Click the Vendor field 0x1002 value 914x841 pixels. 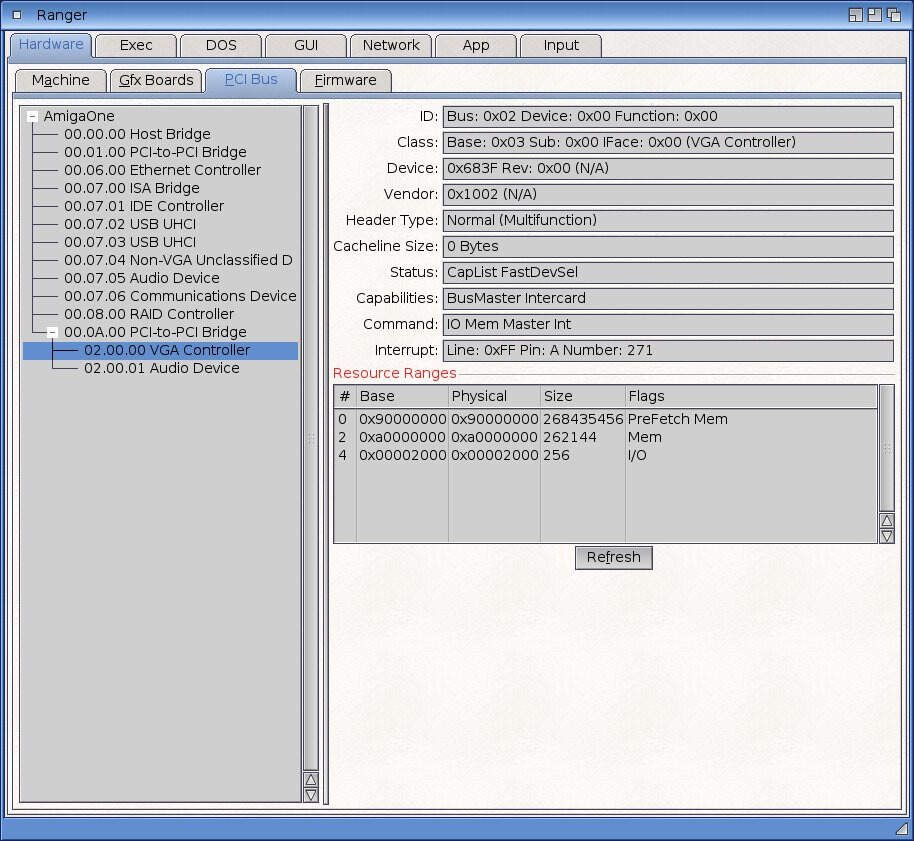[x=668, y=195]
